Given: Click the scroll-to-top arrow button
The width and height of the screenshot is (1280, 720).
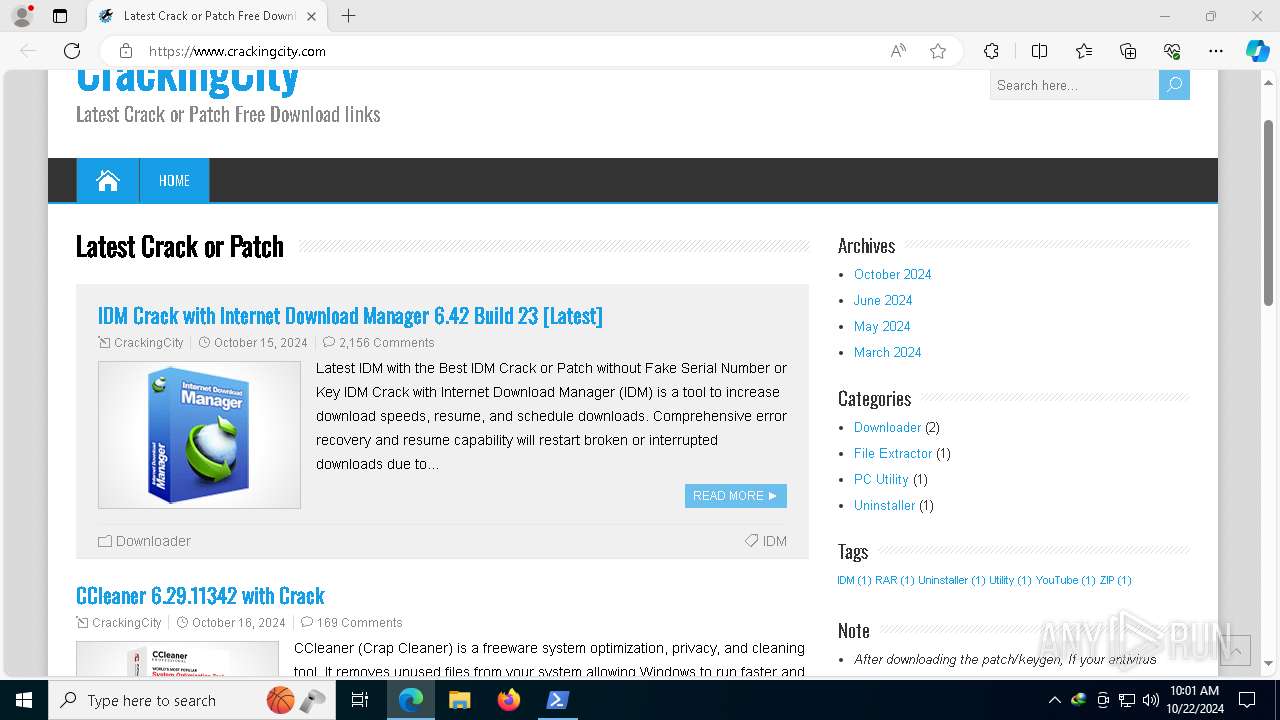Looking at the screenshot, I should click(x=1235, y=650).
